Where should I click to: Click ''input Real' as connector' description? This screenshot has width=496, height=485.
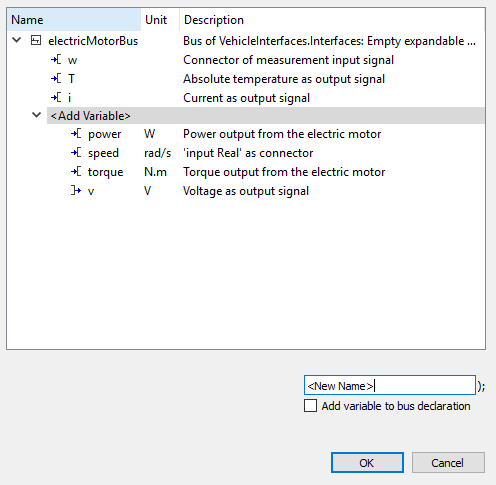pyautogui.click(x=248, y=153)
